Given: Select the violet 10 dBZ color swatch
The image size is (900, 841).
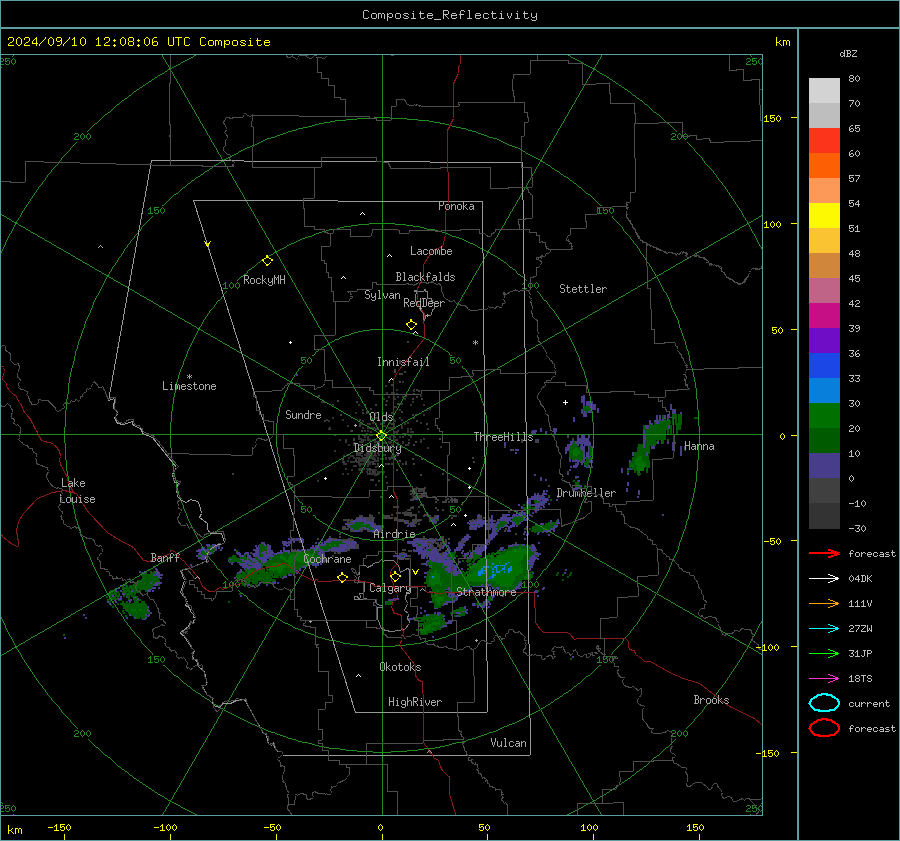Looking at the screenshot, I should pyautogui.click(x=824, y=465).
